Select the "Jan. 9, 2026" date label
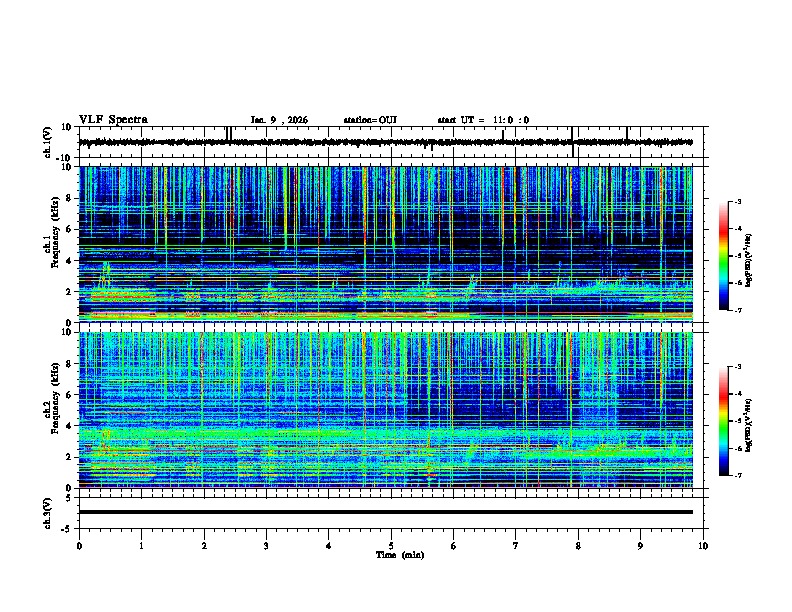The image size is (792, 612). 279,120
